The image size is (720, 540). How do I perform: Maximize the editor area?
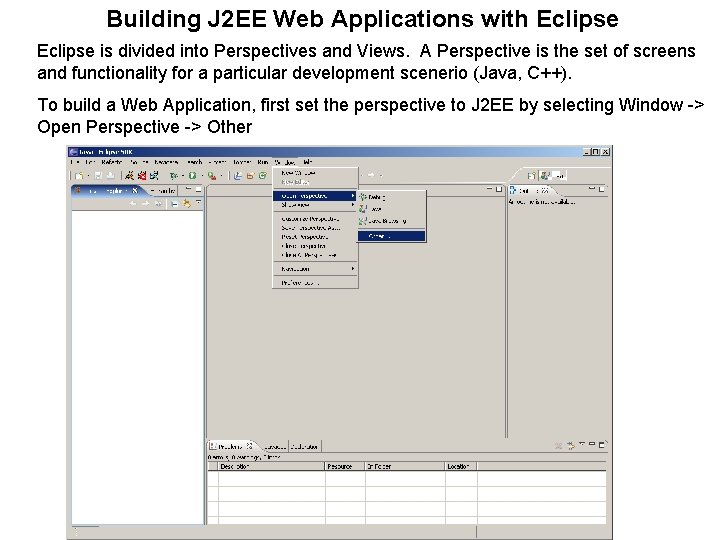click(x=499, y=189)
